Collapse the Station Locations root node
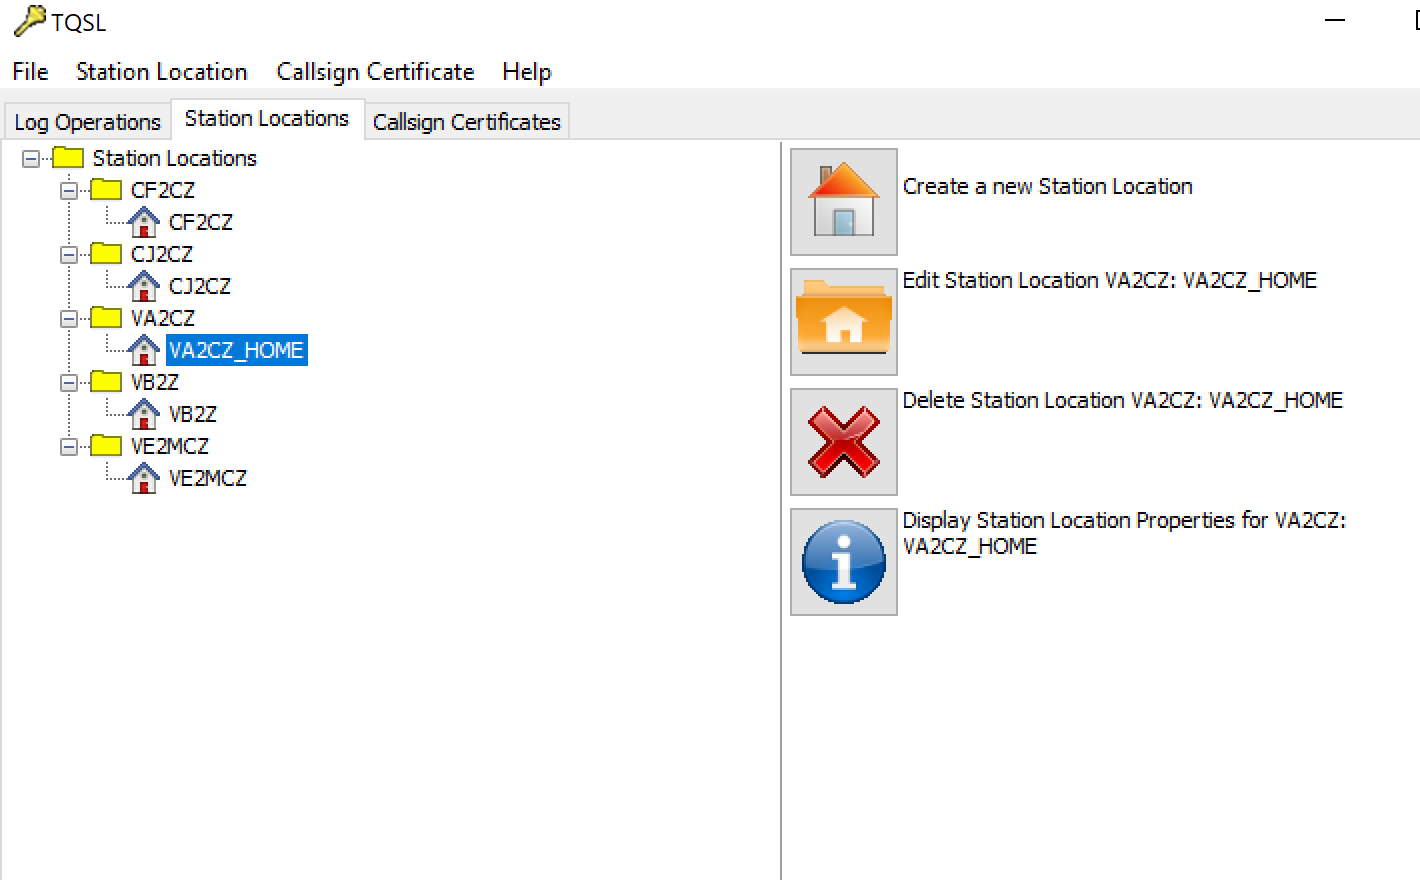Screen dimensions: 1420x880 (31, 158)
